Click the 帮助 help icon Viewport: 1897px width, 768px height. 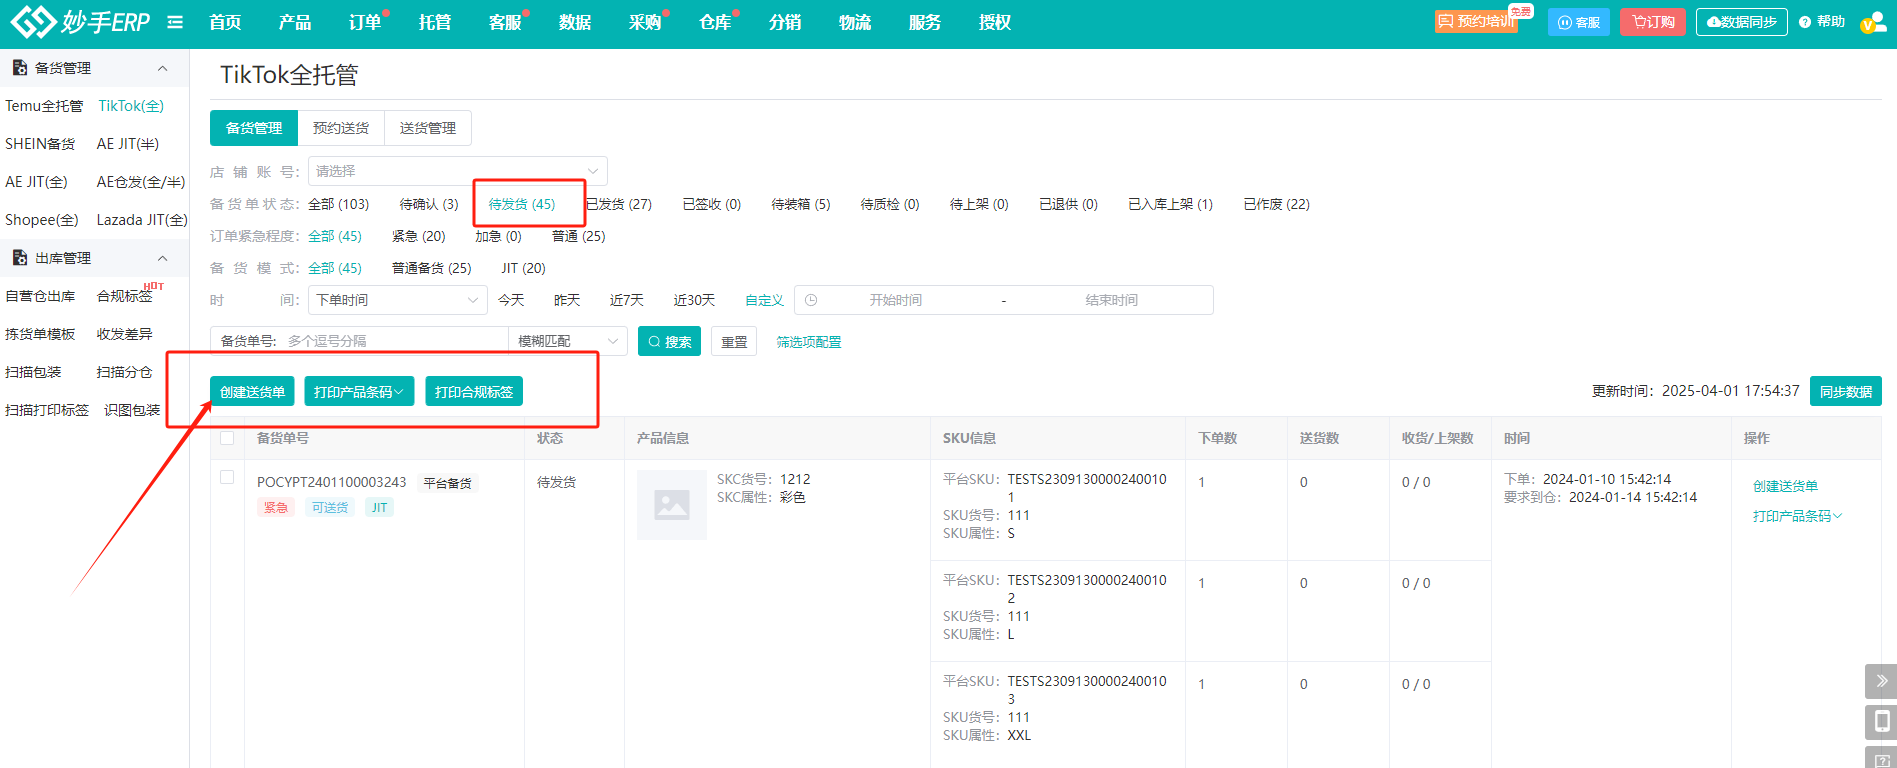(1821, 22)
